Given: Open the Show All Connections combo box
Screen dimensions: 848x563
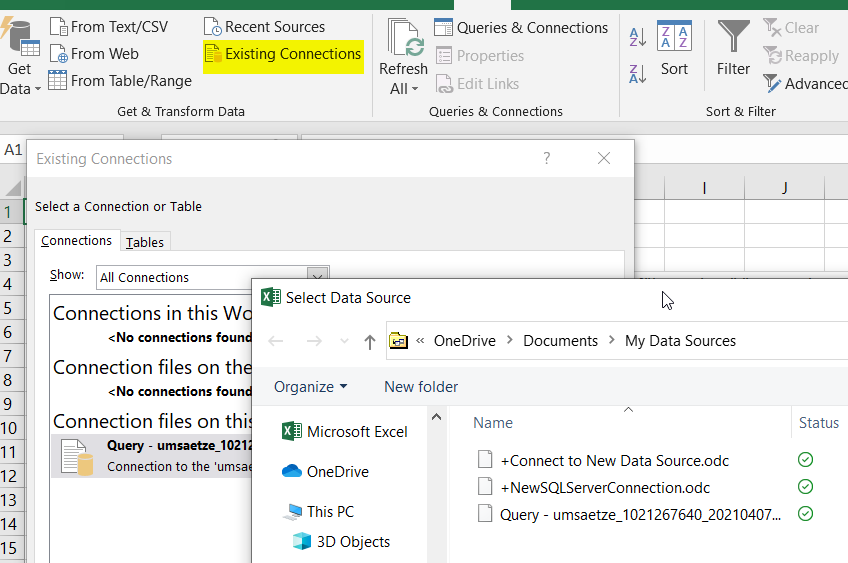Looking at the screenshot, I should 213,277.
